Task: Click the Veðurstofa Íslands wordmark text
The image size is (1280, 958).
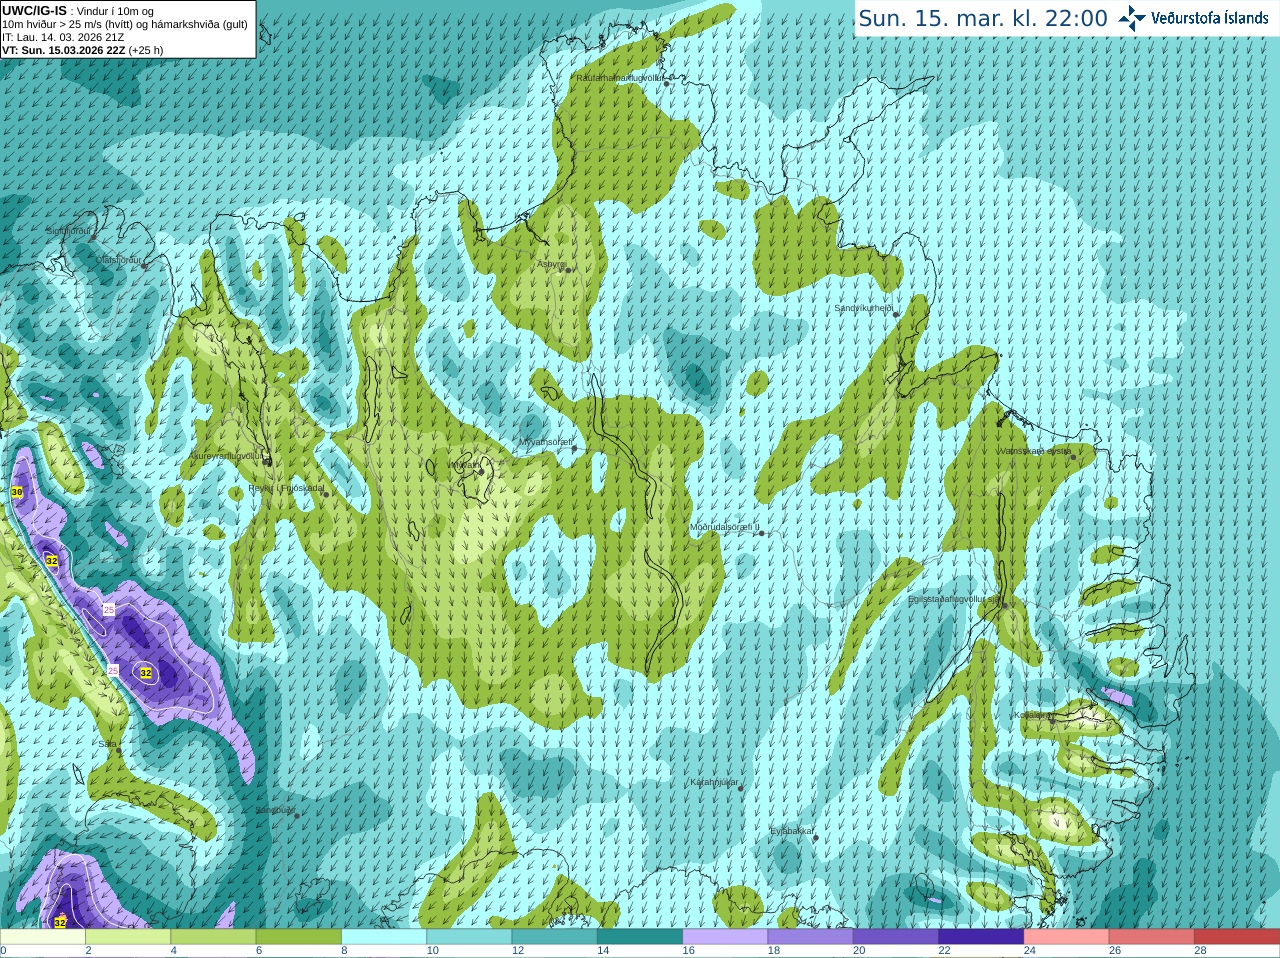Action: pos(1210,18)
